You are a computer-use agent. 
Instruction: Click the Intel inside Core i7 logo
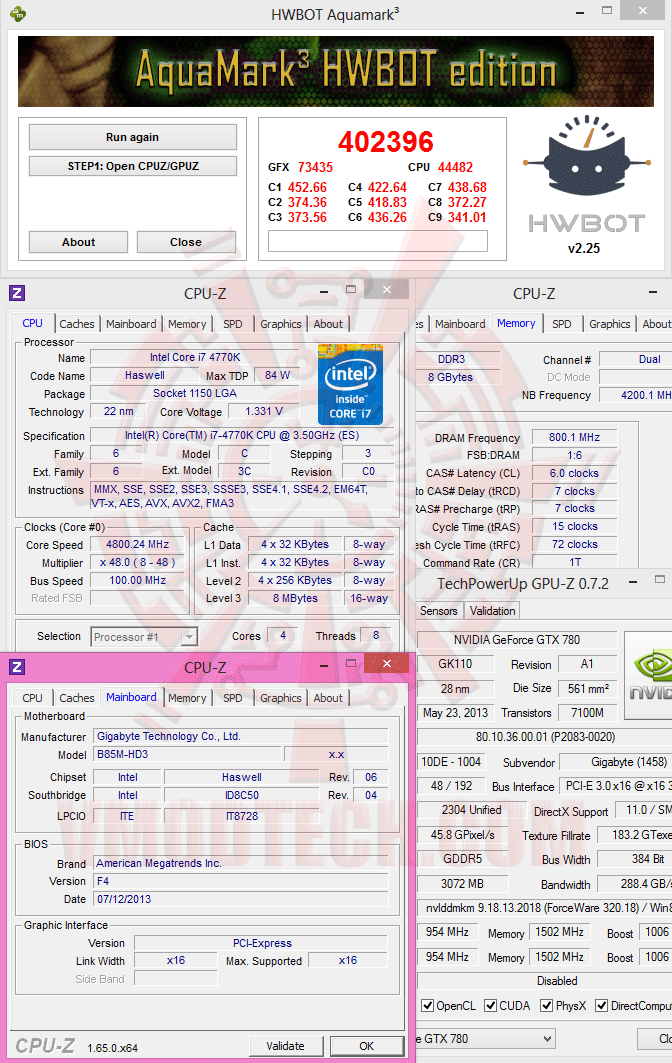pos(351,384)
